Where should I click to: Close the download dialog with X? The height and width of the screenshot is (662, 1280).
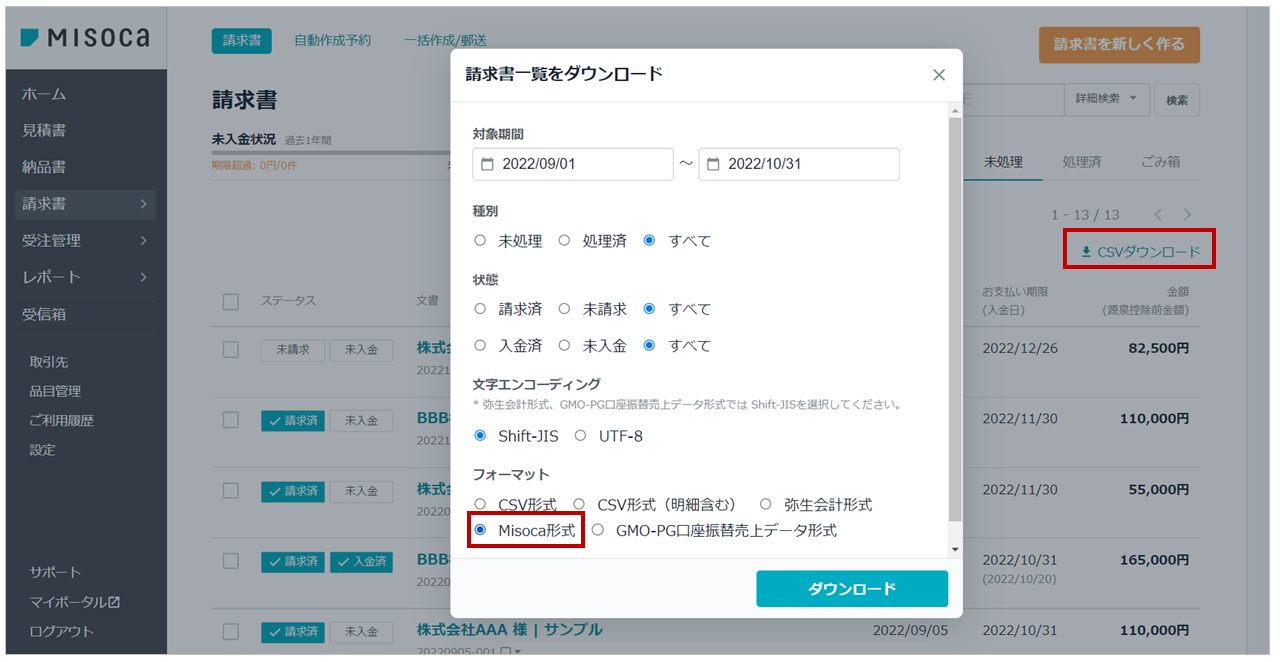click(x=938, y=75)
